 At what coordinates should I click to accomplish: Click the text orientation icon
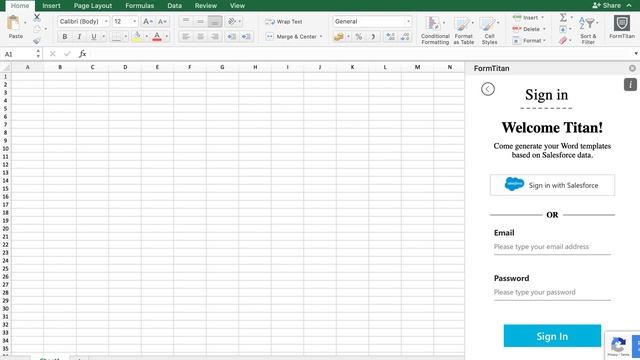point(232,21)
